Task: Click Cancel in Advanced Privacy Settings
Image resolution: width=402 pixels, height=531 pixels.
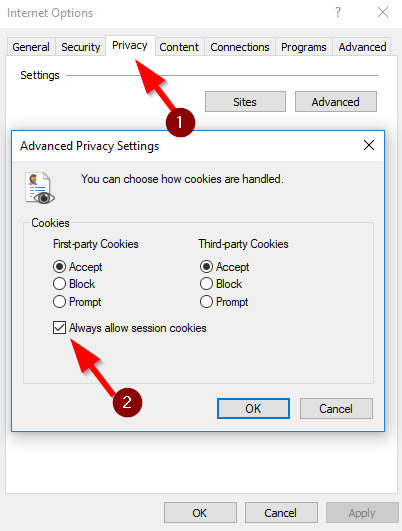Action: click(x=336, y=408)
